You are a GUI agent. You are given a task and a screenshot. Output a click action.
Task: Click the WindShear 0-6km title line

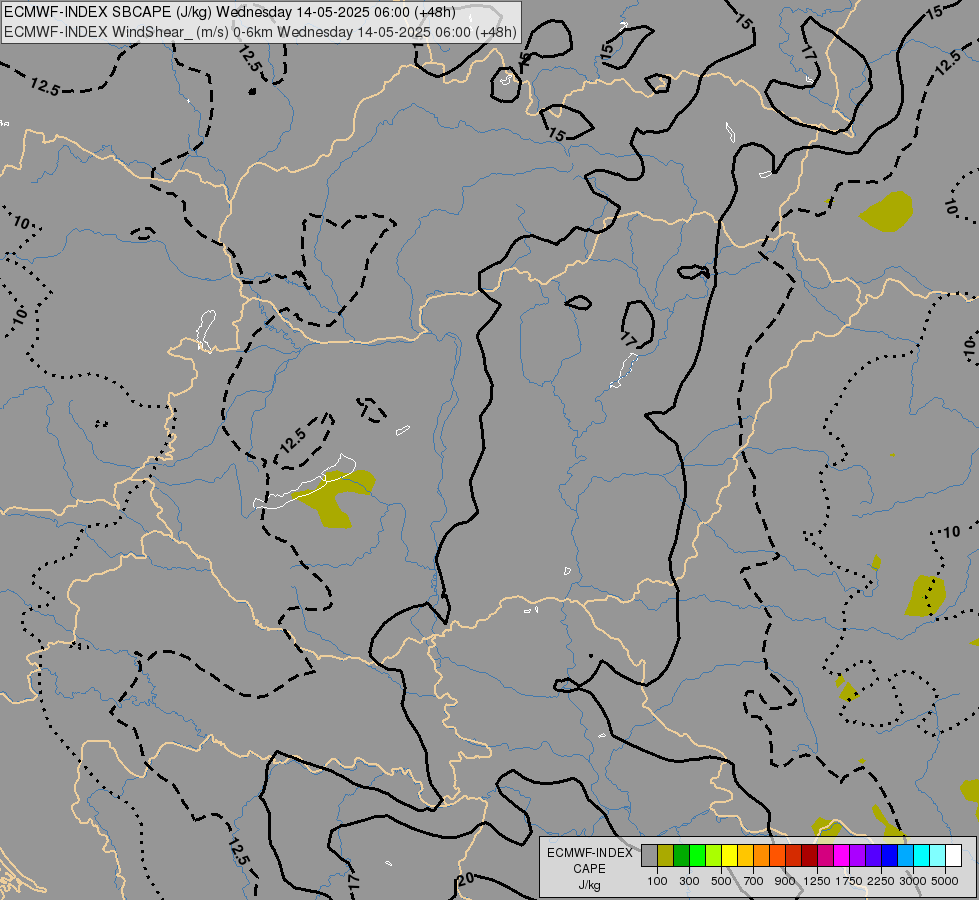point(260,32)
